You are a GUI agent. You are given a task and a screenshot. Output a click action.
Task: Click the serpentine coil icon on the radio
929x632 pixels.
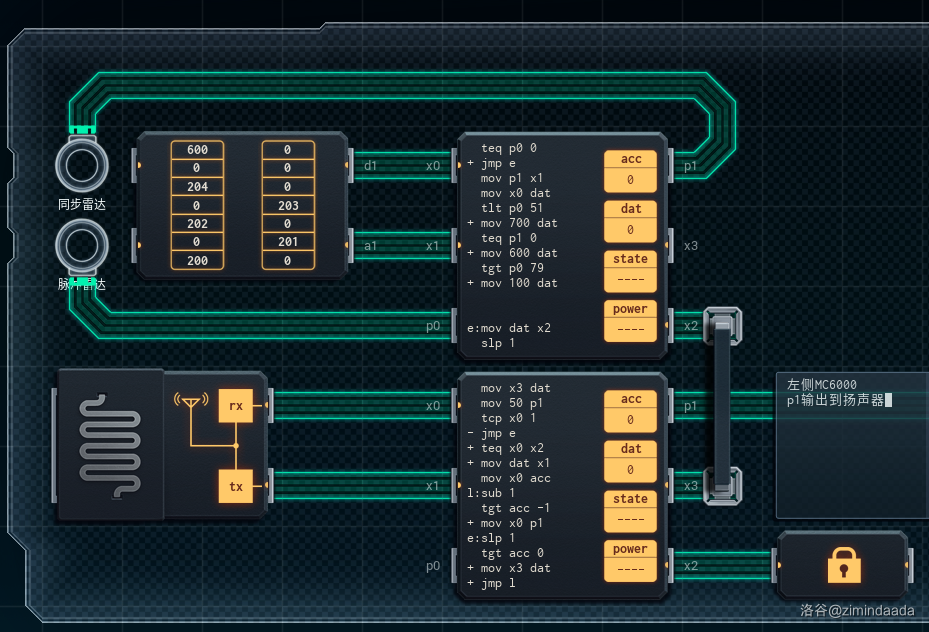[x=108, y=445]
